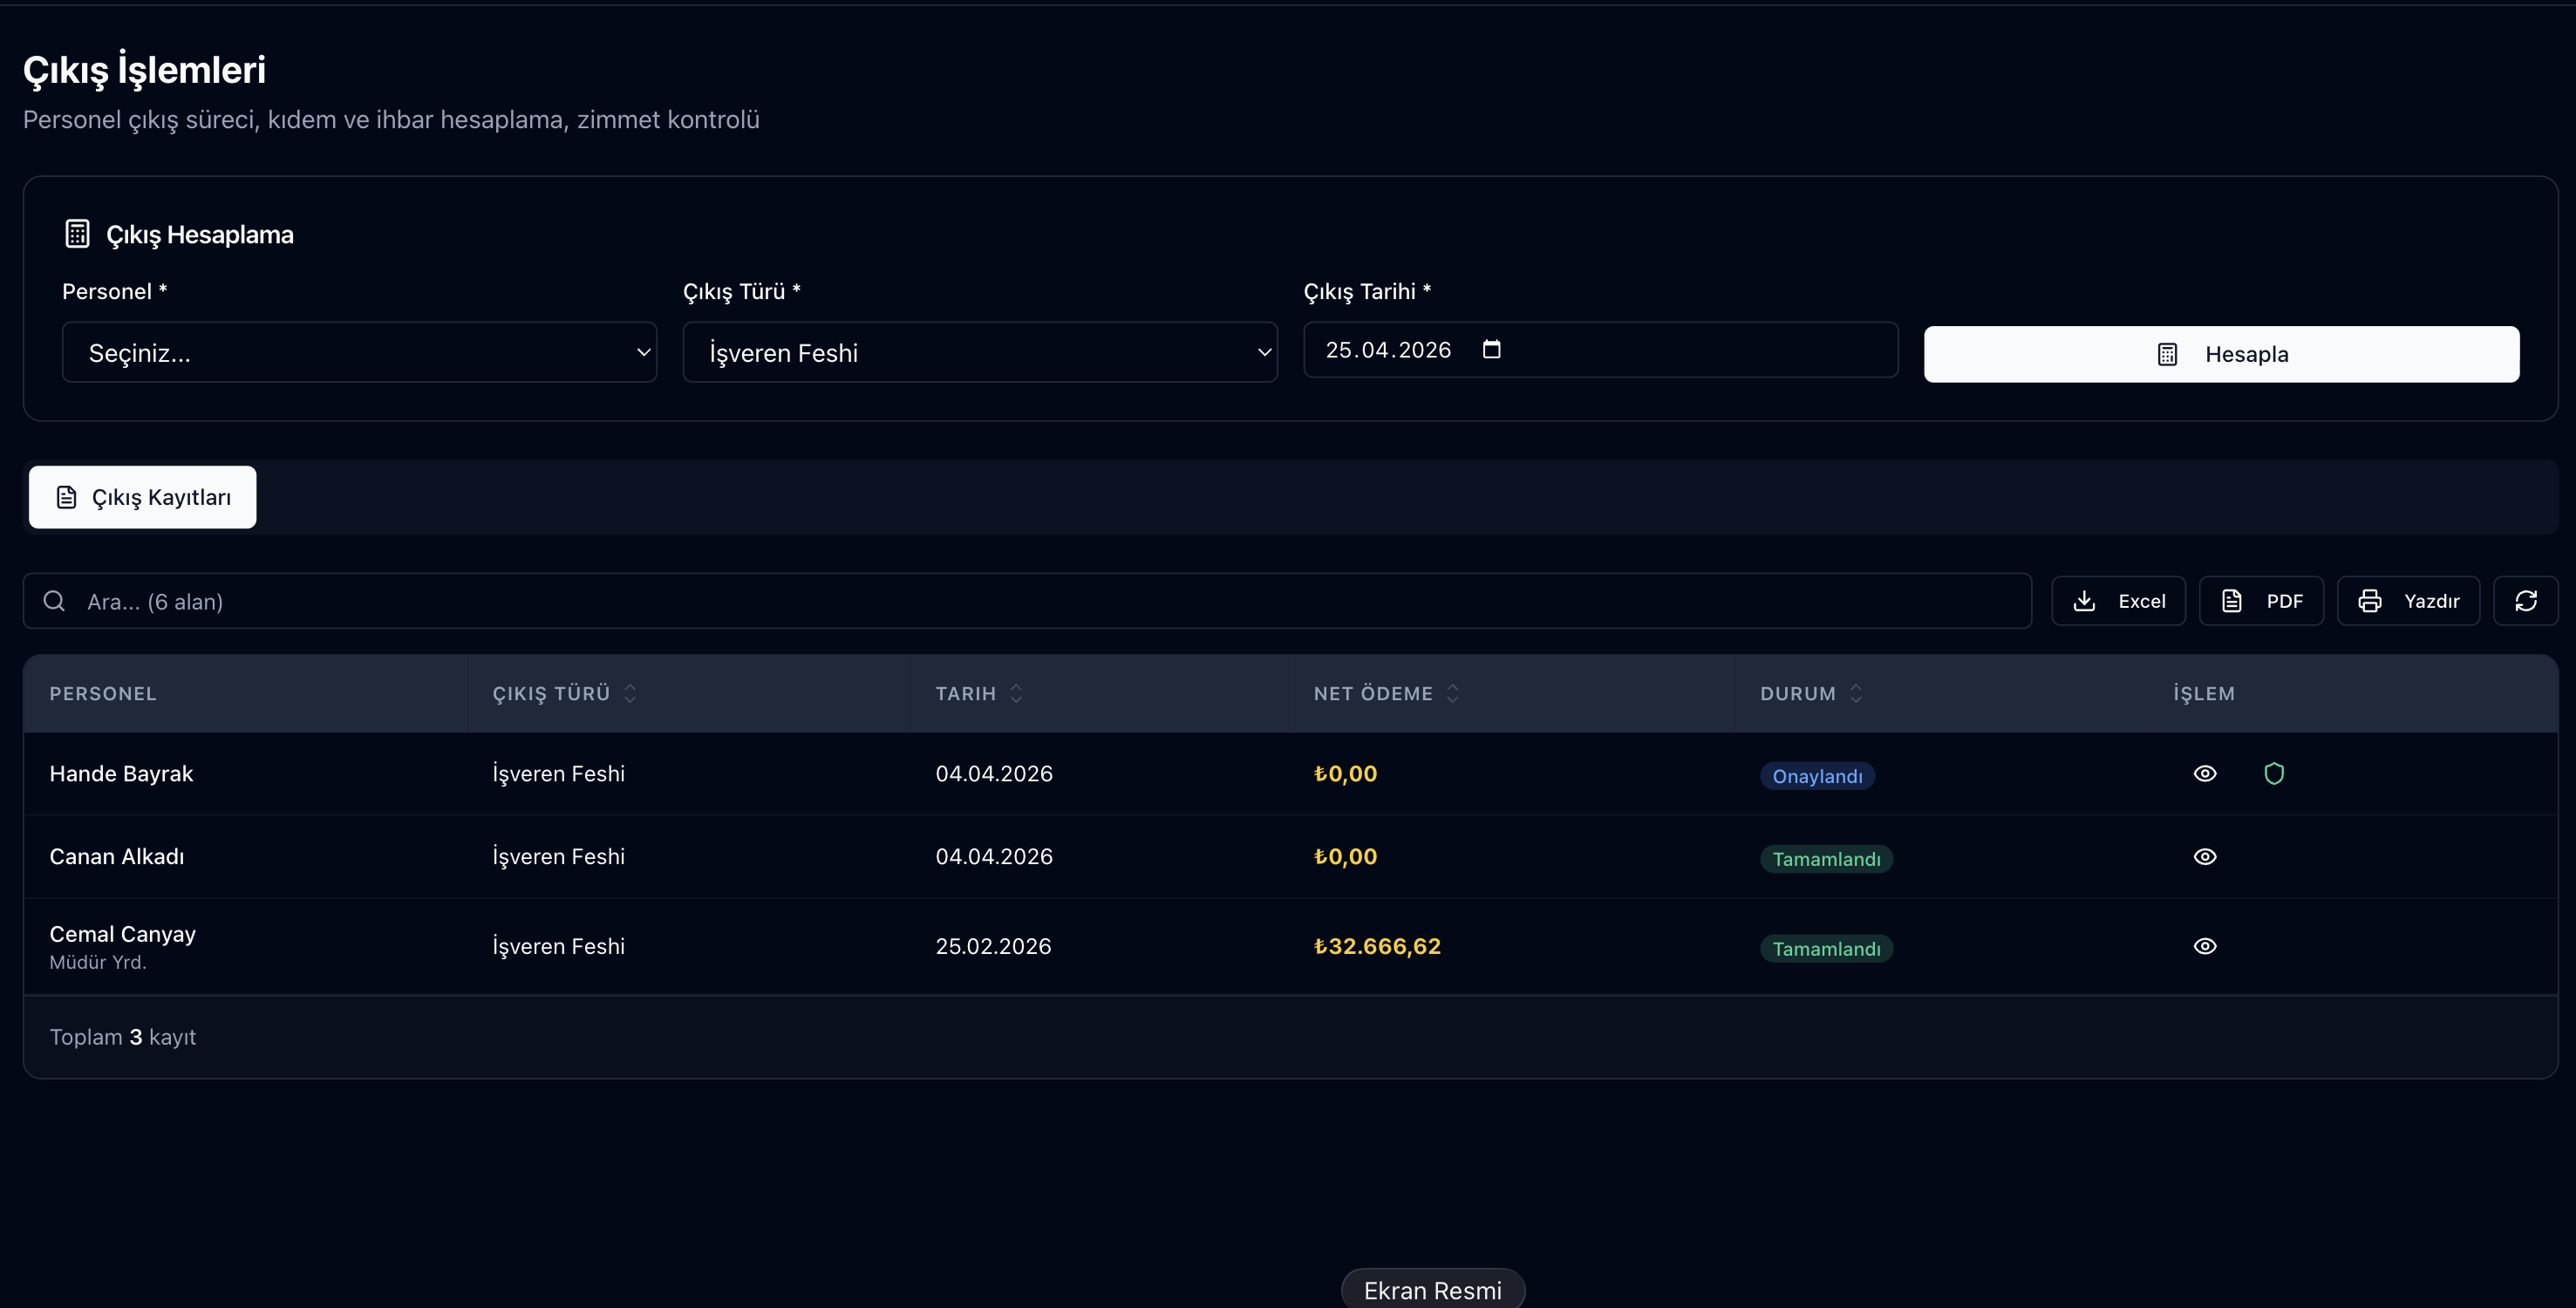
Task: Open the Personel Seçiniz dropdown
Action: tap(359, 352)
